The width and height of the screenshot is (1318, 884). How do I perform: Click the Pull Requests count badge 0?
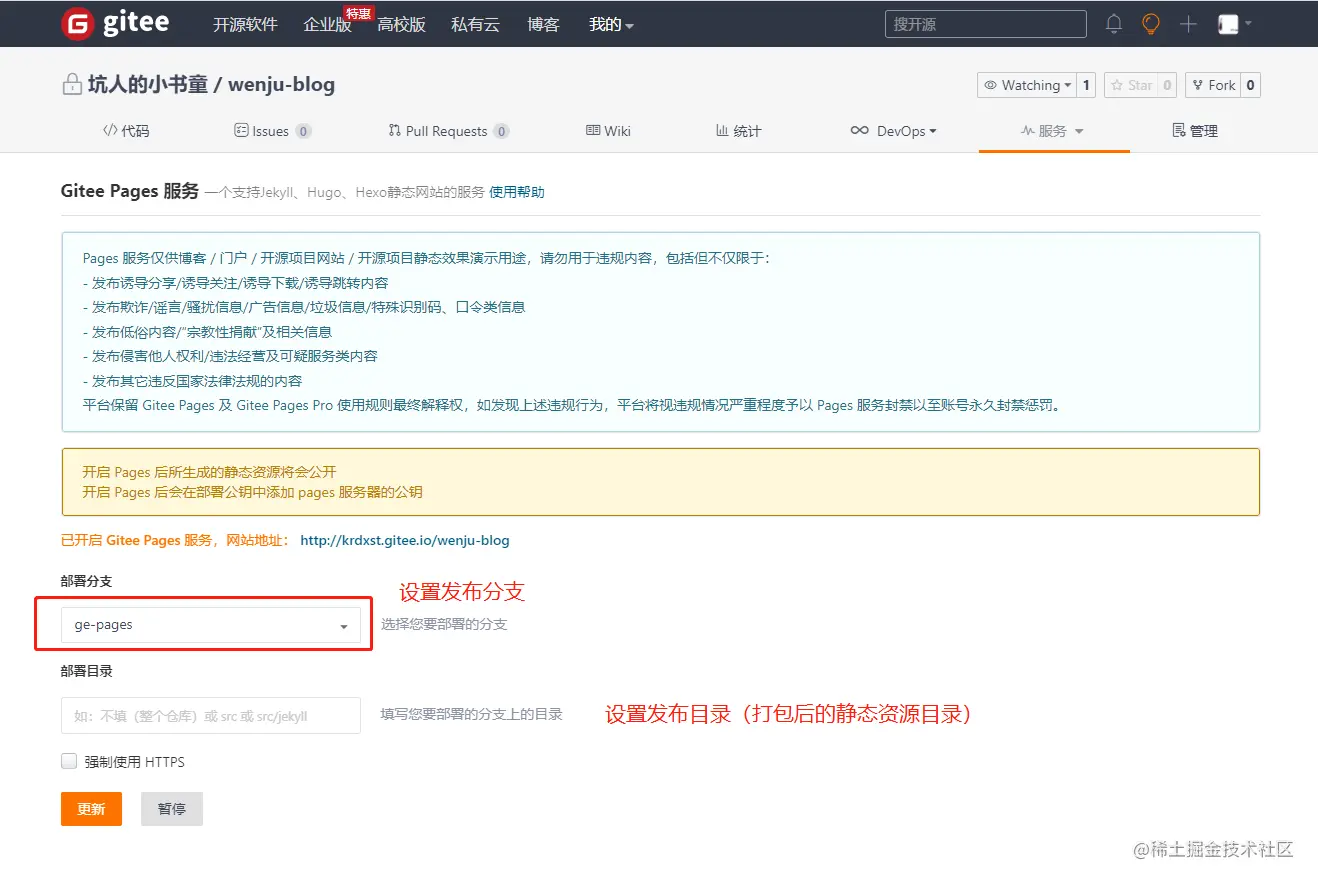501,131
